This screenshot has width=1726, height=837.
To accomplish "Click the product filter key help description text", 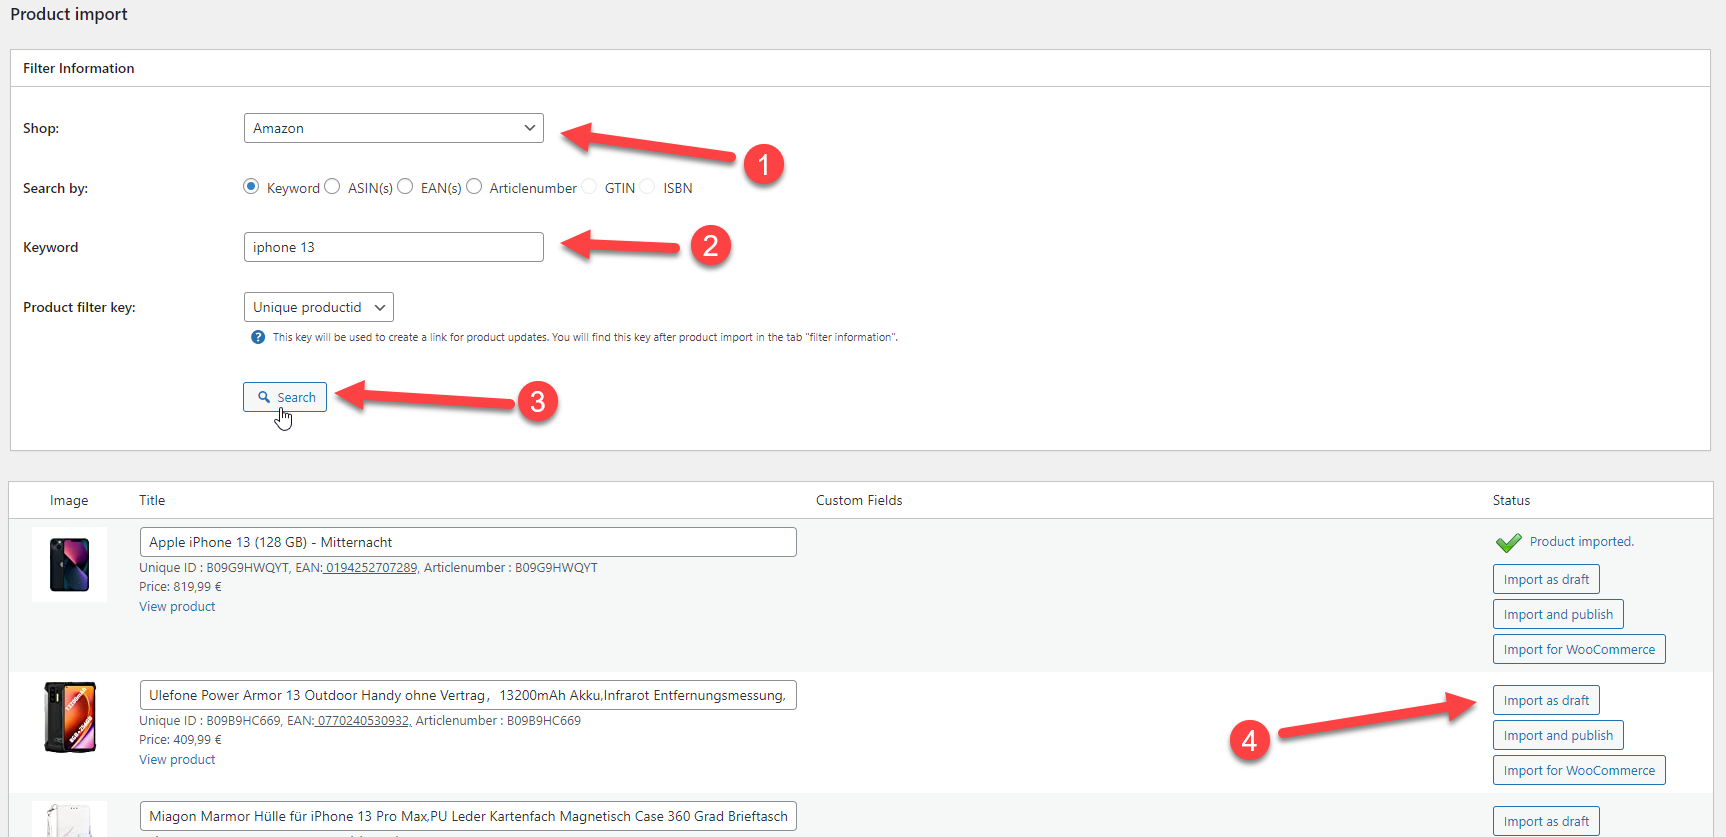I will pos(585,337).
